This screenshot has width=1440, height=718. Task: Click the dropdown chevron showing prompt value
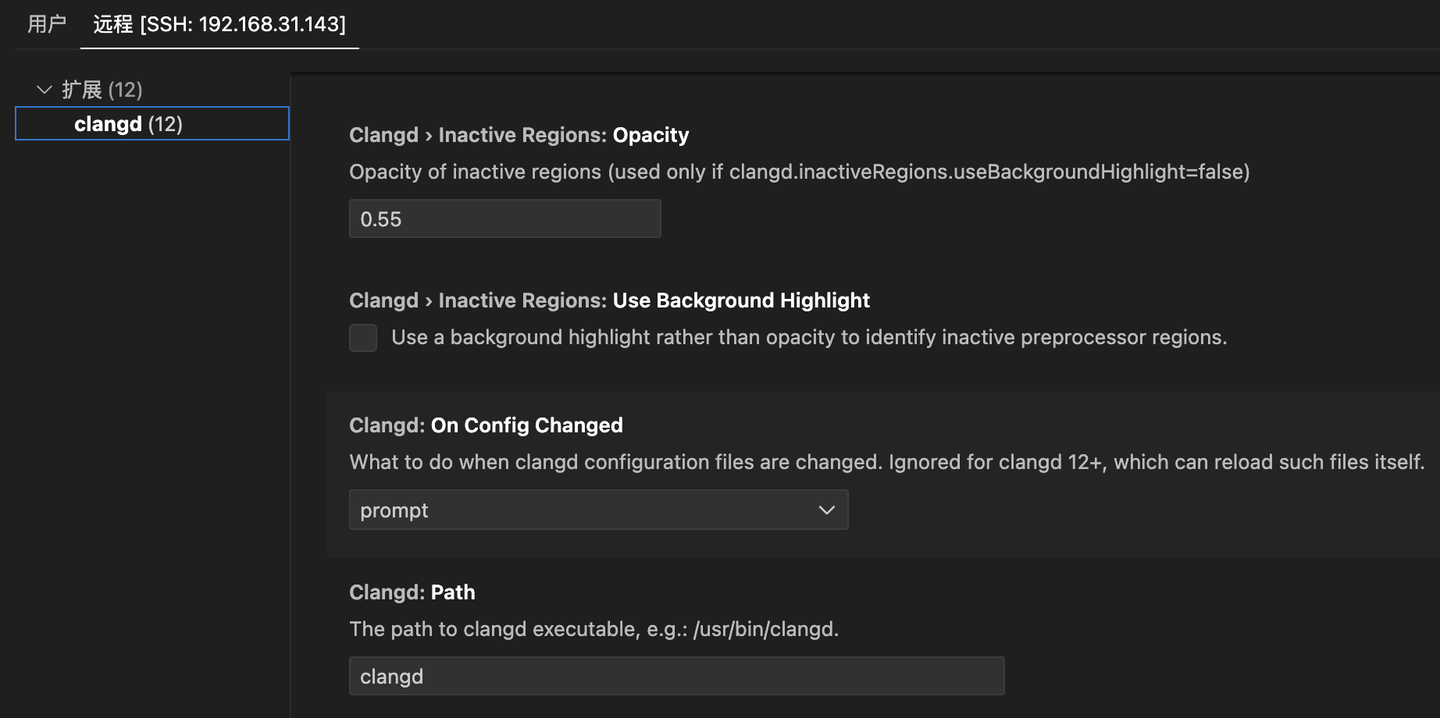tap(826, 510)
